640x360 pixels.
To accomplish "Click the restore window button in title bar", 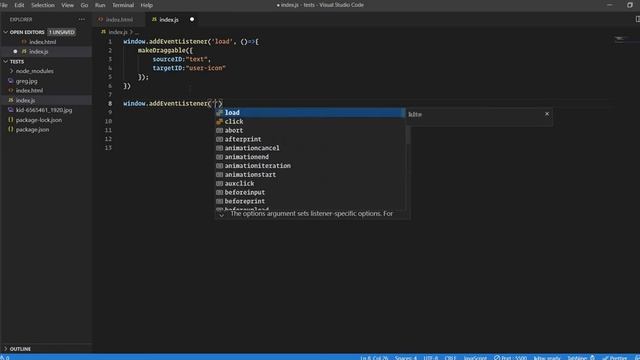I will tap(630, 5).
